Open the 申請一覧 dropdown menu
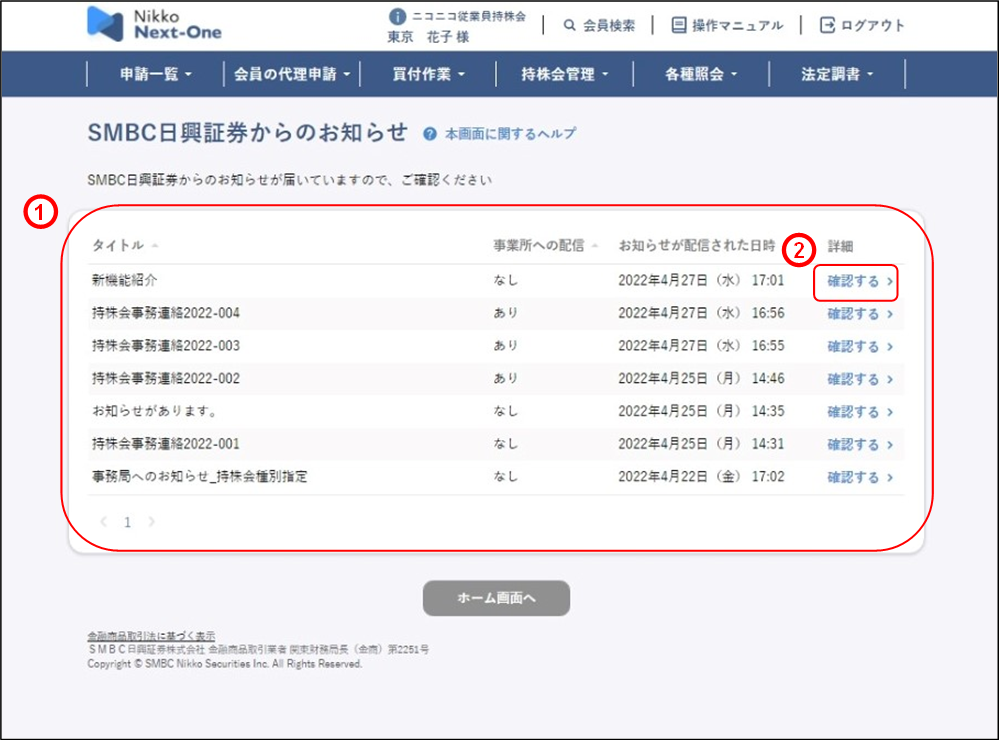This screenshot has height=741, width=1000. coord(156,74)
